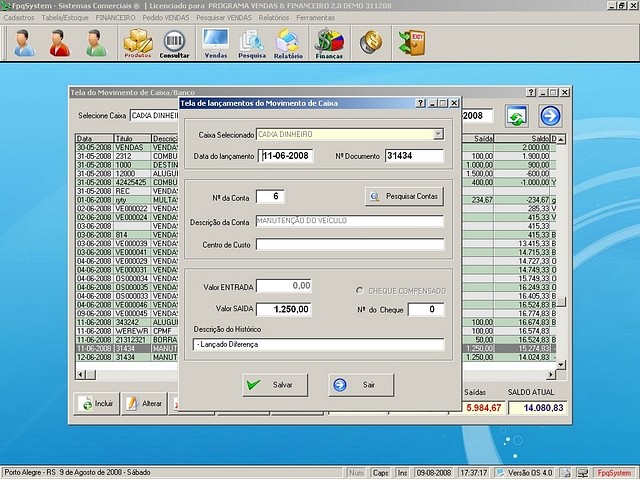This screenshot has height=480, width=640.
Task: Open the Produtos toolbar icon
Action: 138,43
